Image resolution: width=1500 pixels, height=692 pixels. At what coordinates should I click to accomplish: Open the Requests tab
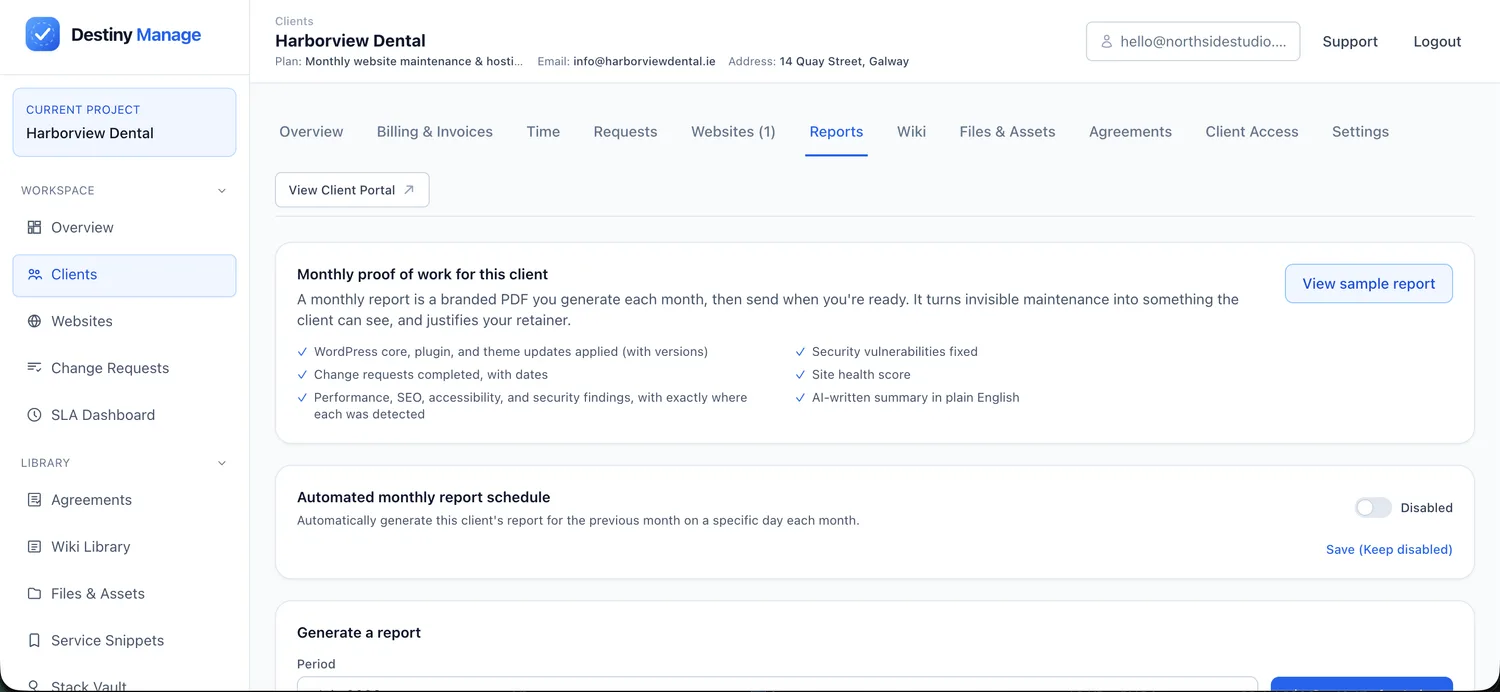click(625, 132)
